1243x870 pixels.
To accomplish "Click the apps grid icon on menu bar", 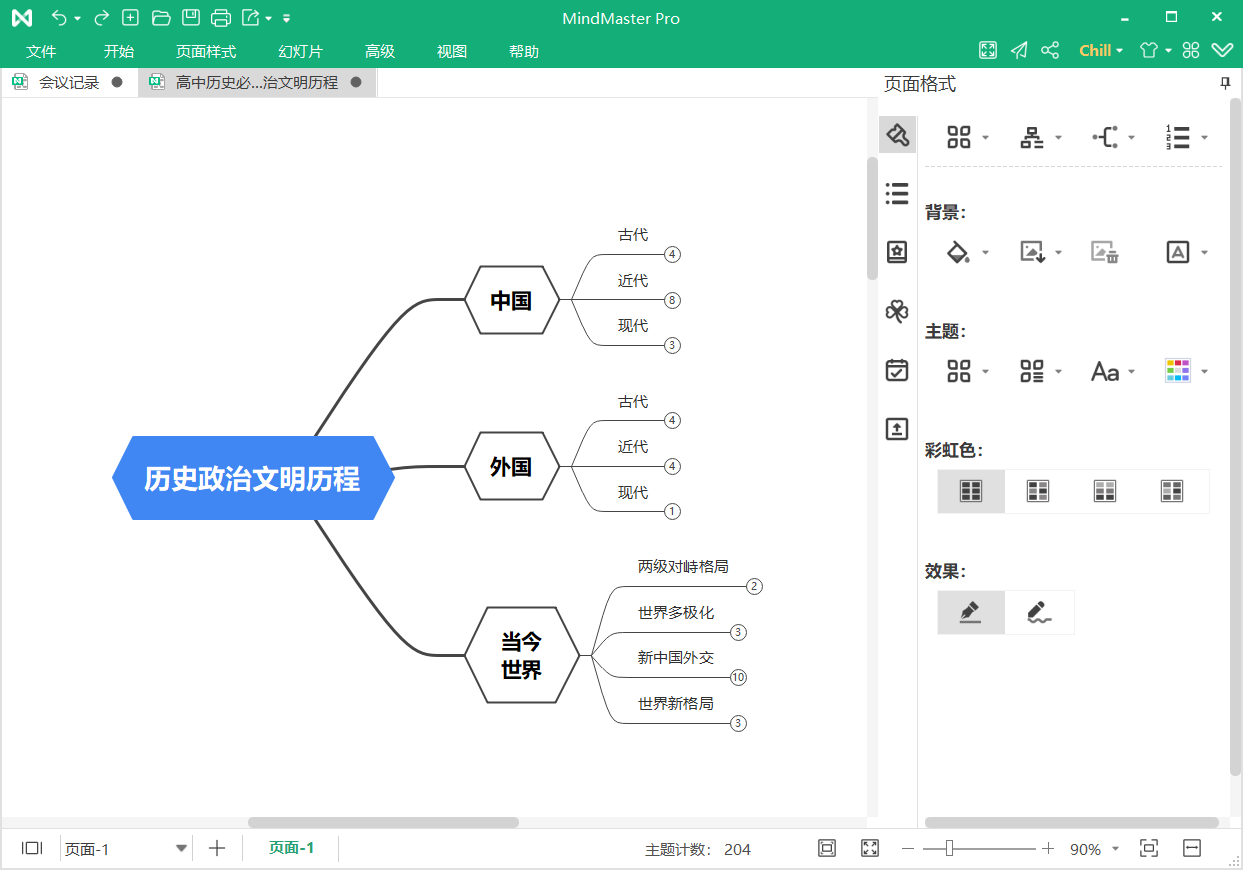I will click(x=1191, y=50).
